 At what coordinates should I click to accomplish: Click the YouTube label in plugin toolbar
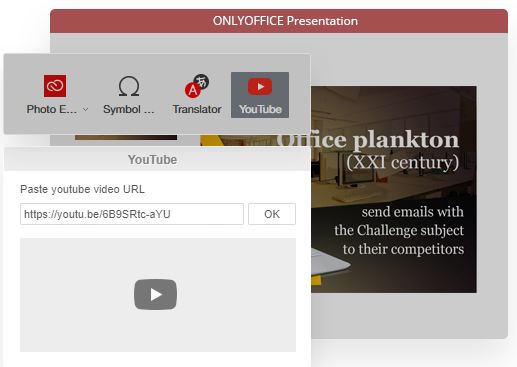pyautogui.click(x=260, y=109)
